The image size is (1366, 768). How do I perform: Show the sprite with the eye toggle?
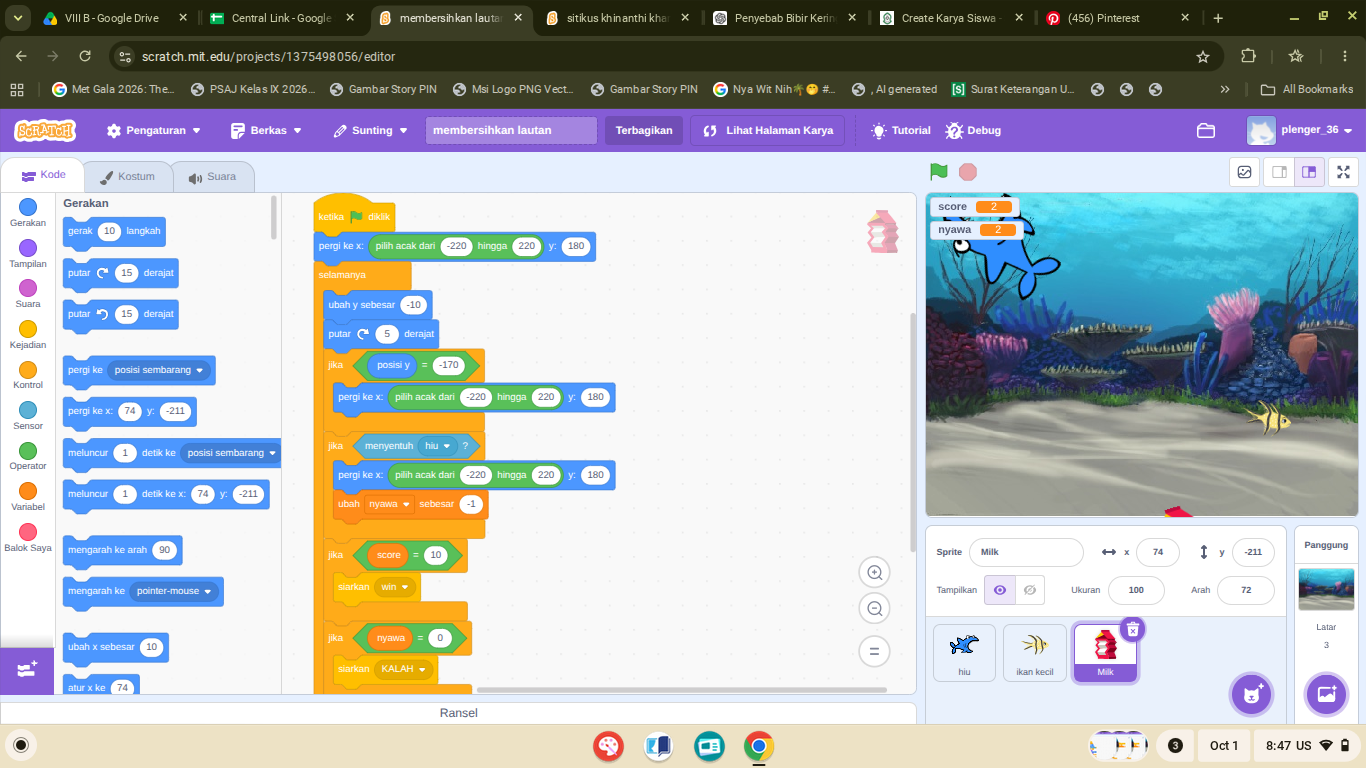[1000, 590]
